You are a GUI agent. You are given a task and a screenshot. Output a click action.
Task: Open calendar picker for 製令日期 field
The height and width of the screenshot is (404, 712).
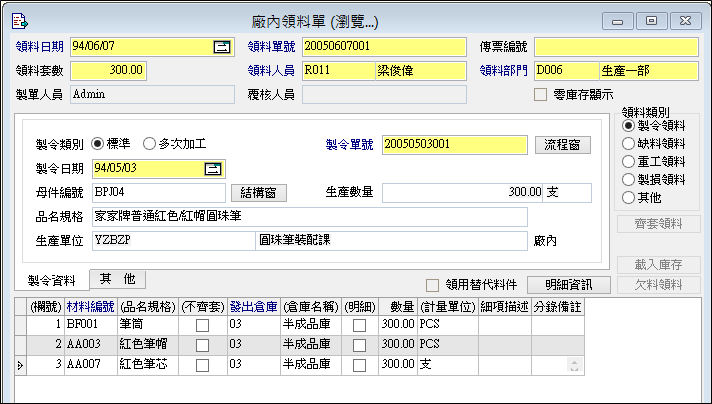point(212,168)
